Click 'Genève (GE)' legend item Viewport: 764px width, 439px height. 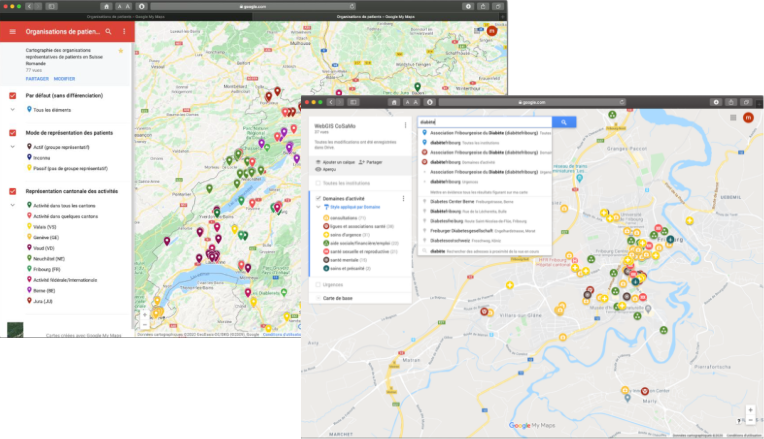click(42, 238)
